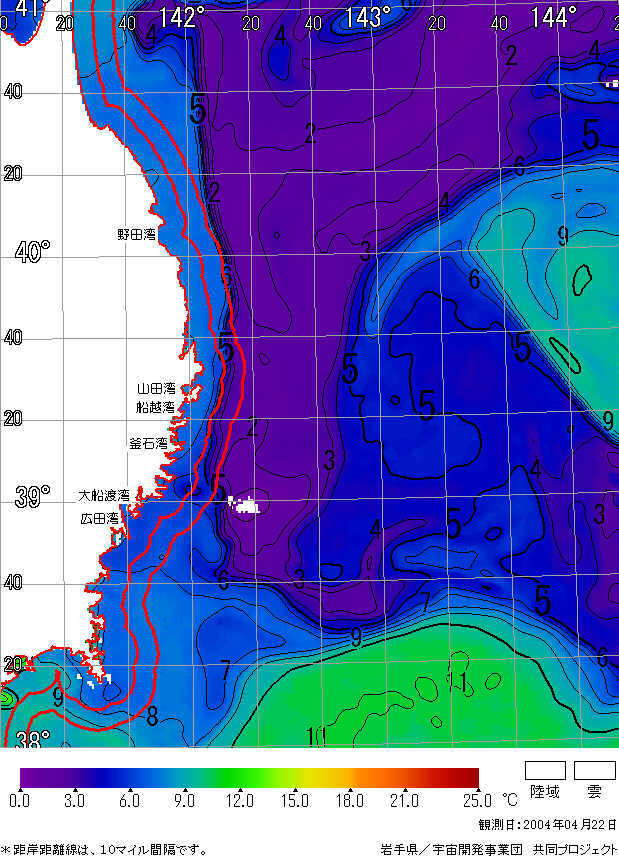Image resolution: width=619 pixels, height=858 pixels.
Task: Click the 野田湾 bay label
Action: (x=137, y=235)
